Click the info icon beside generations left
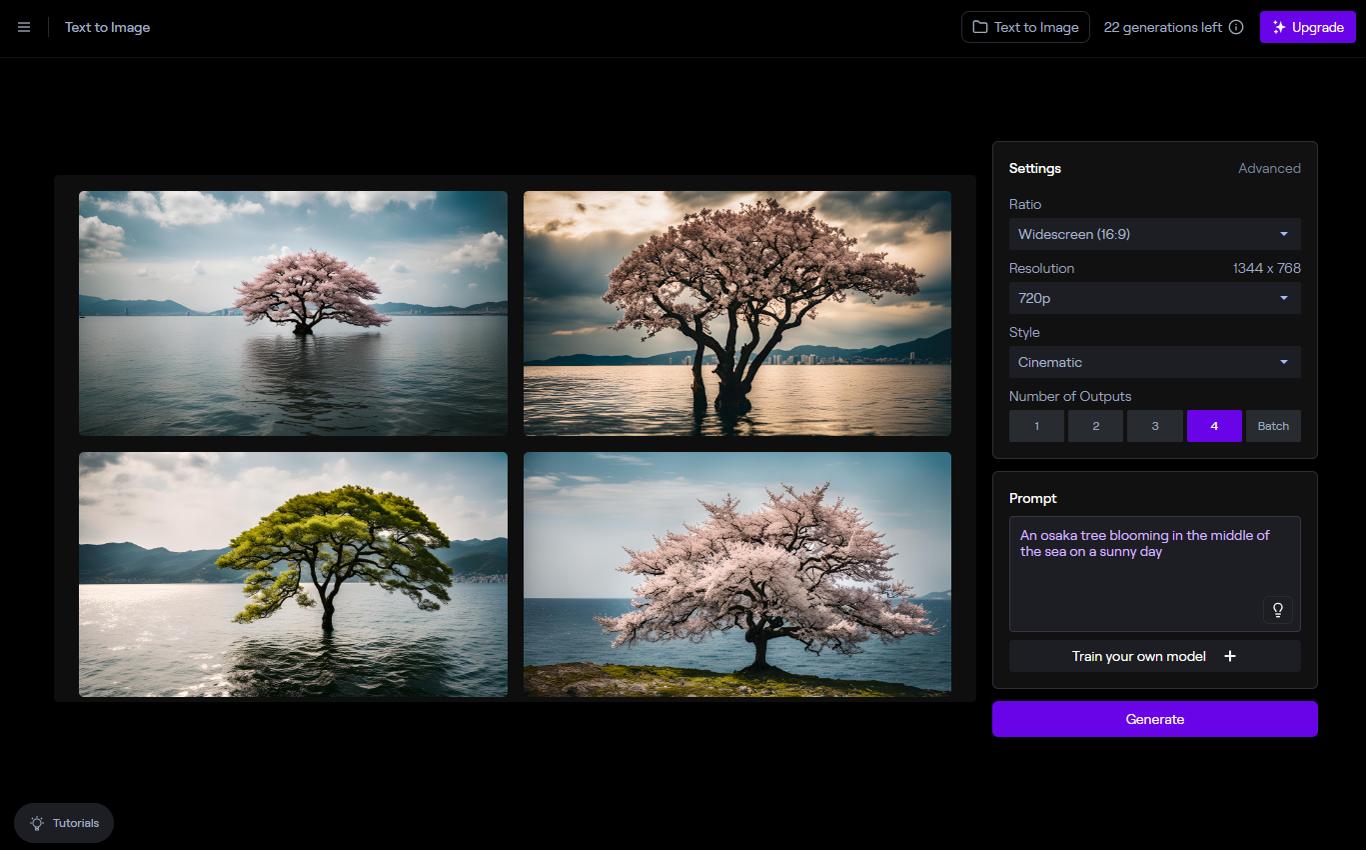This screenshot has width=1366, height=850. (x=1236, y=27)
